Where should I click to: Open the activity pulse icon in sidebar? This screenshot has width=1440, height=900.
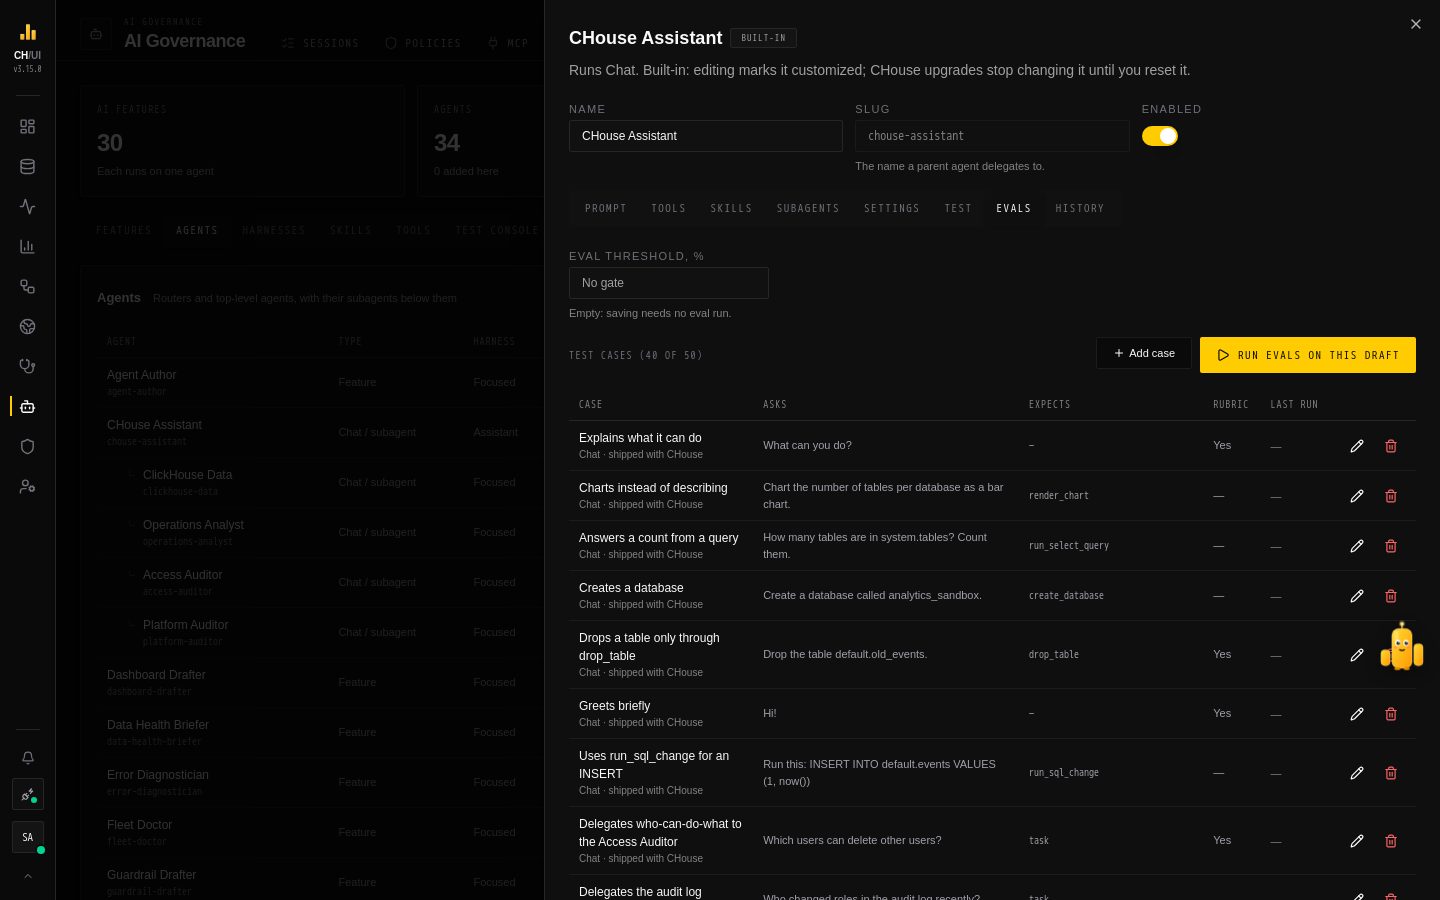click(27, 207)
